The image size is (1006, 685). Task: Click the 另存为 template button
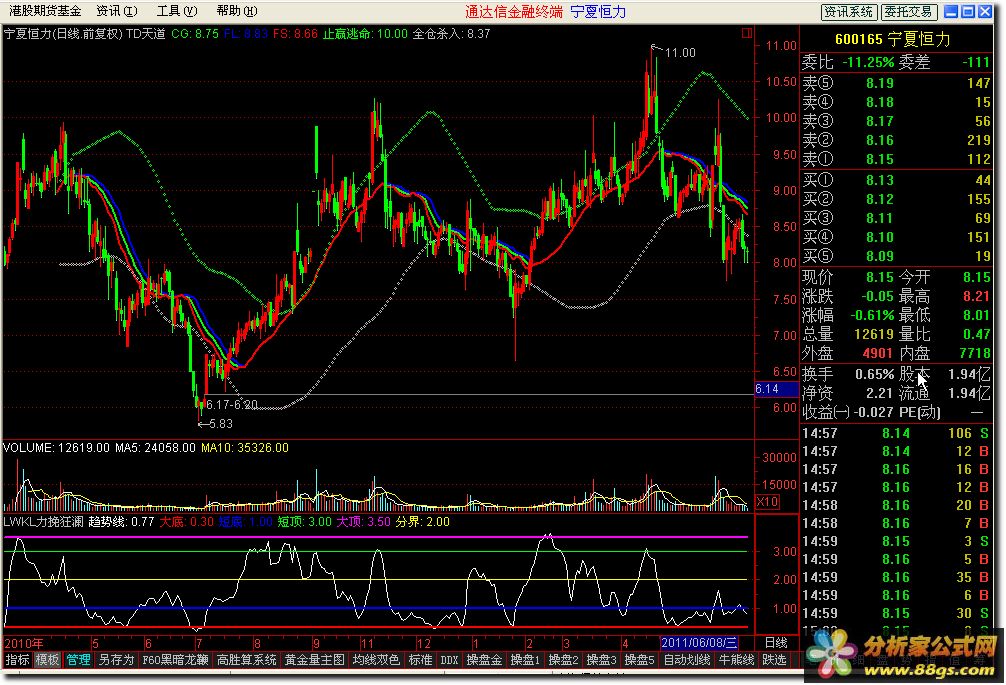coord(116,659)
